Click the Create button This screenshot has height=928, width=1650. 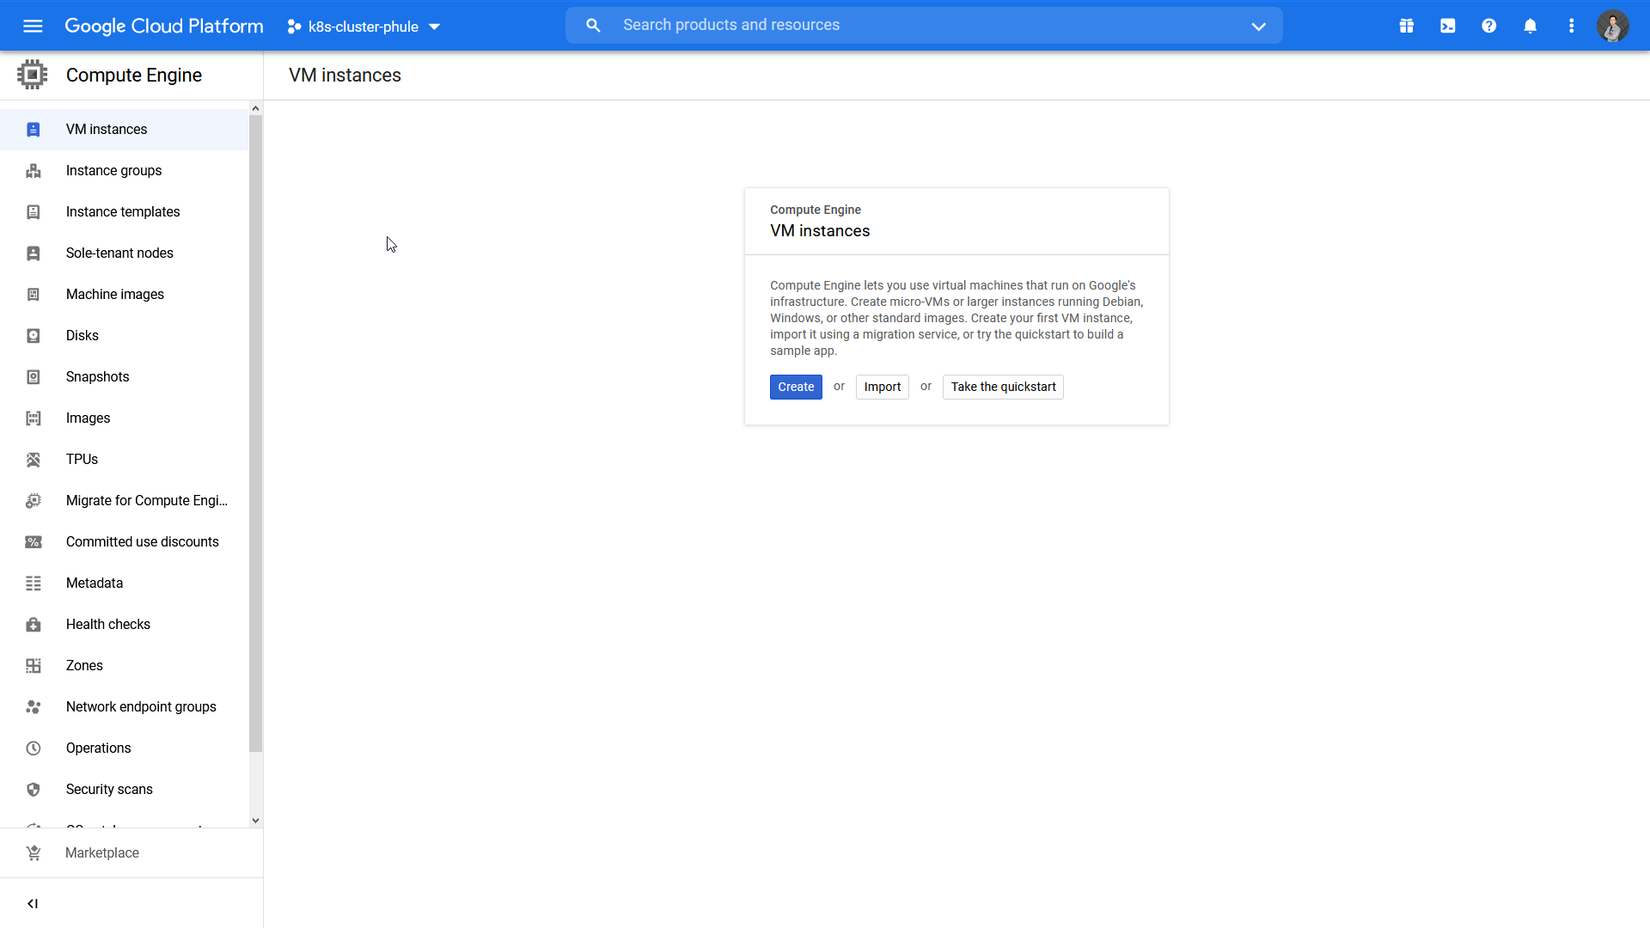tap(796, 387)
